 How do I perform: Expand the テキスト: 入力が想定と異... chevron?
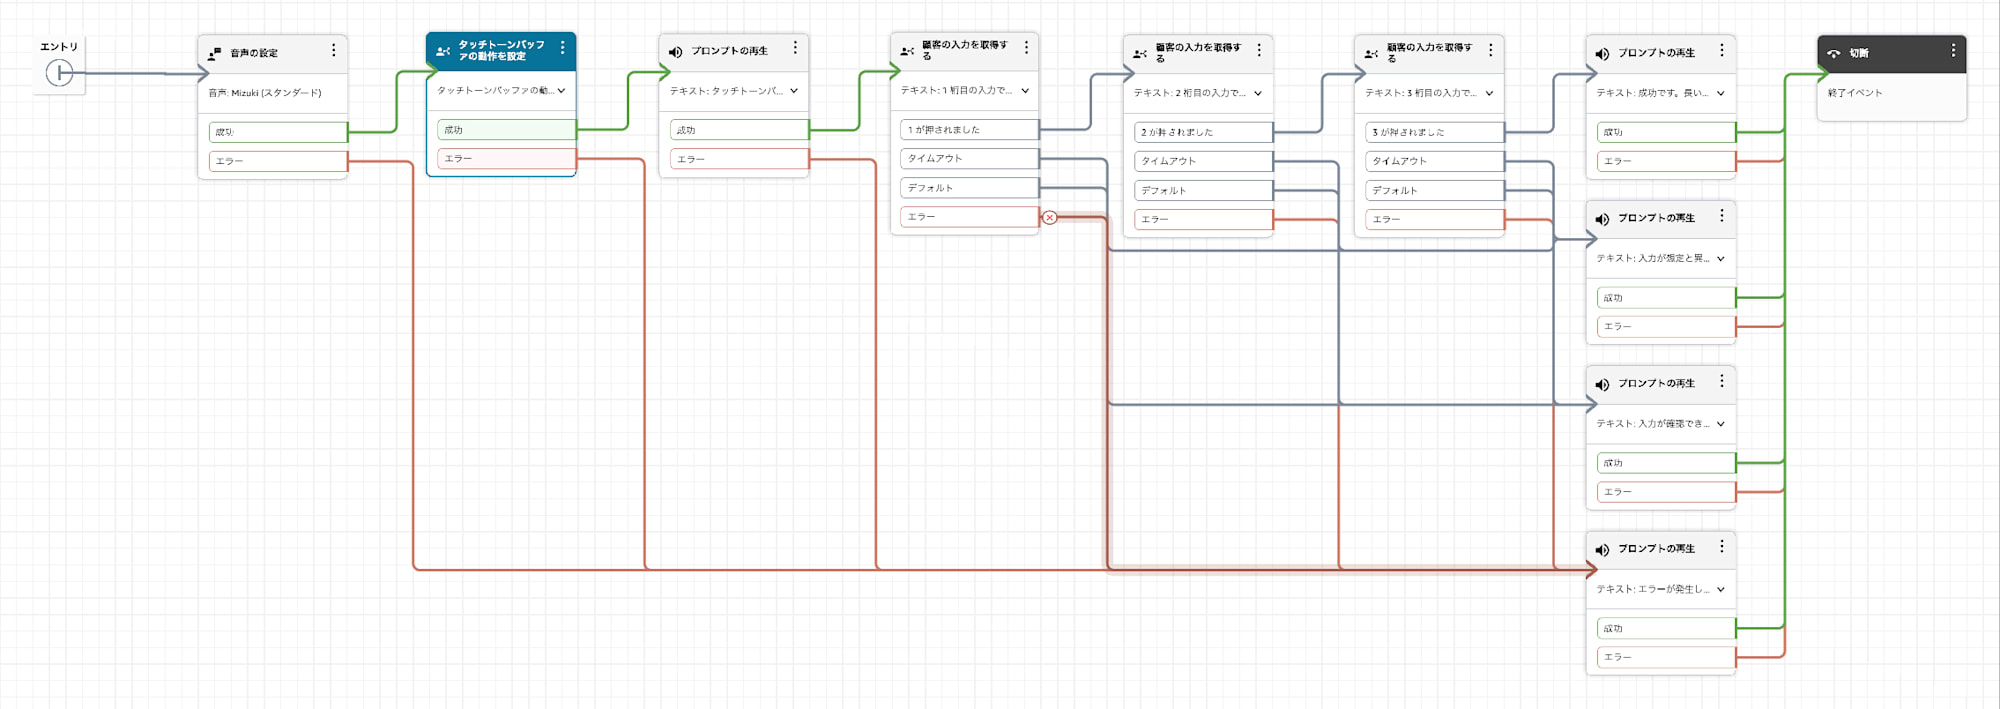point(1721,259)
